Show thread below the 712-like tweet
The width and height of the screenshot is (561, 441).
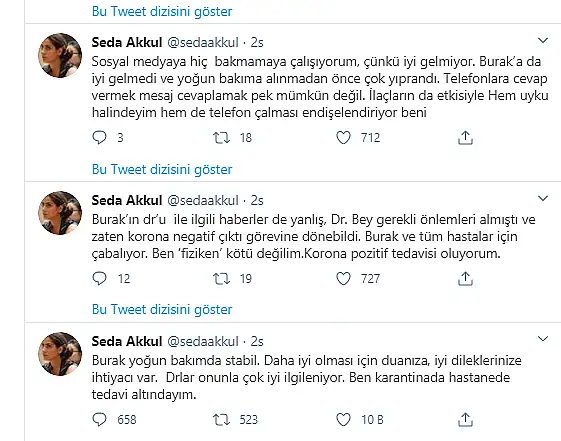pyautogui.click(x=162, y=169)
